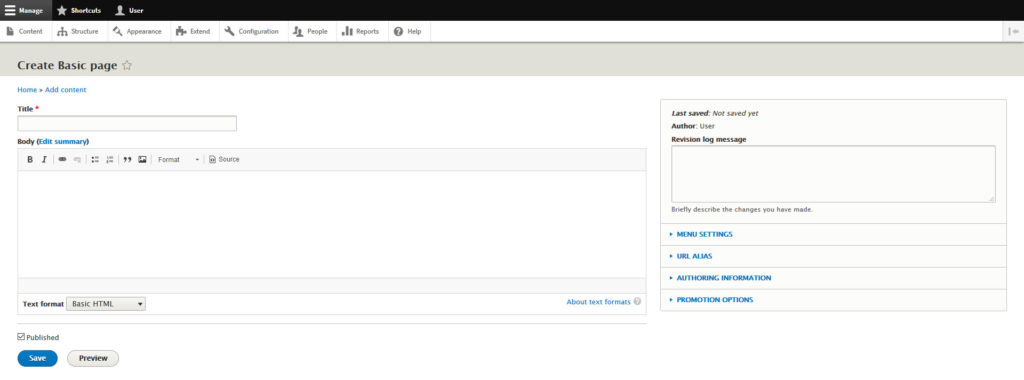Screen dimensions: 1024x380
Task: Click the help icon beside About text formats
Action: tap(637, 302)
